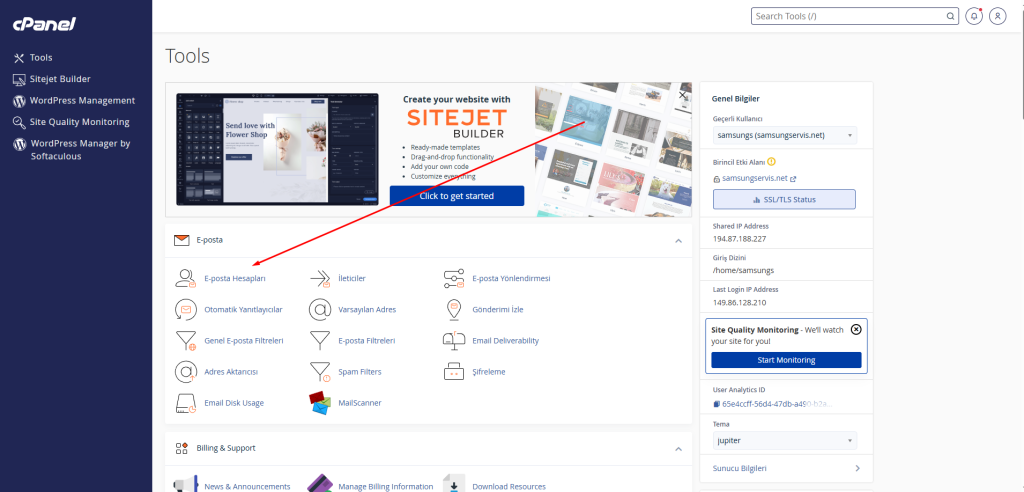Open the Gönderimi İzle pin icon
This screenshot has height=492, width=1024.
click(454, 310)
